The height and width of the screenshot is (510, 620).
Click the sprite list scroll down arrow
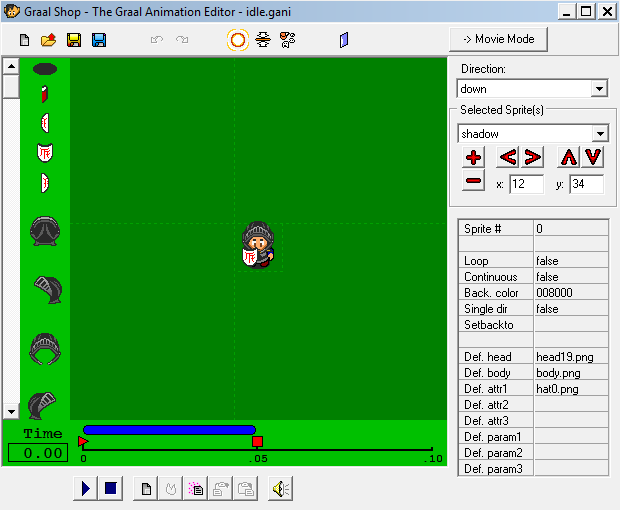[11, 411]
